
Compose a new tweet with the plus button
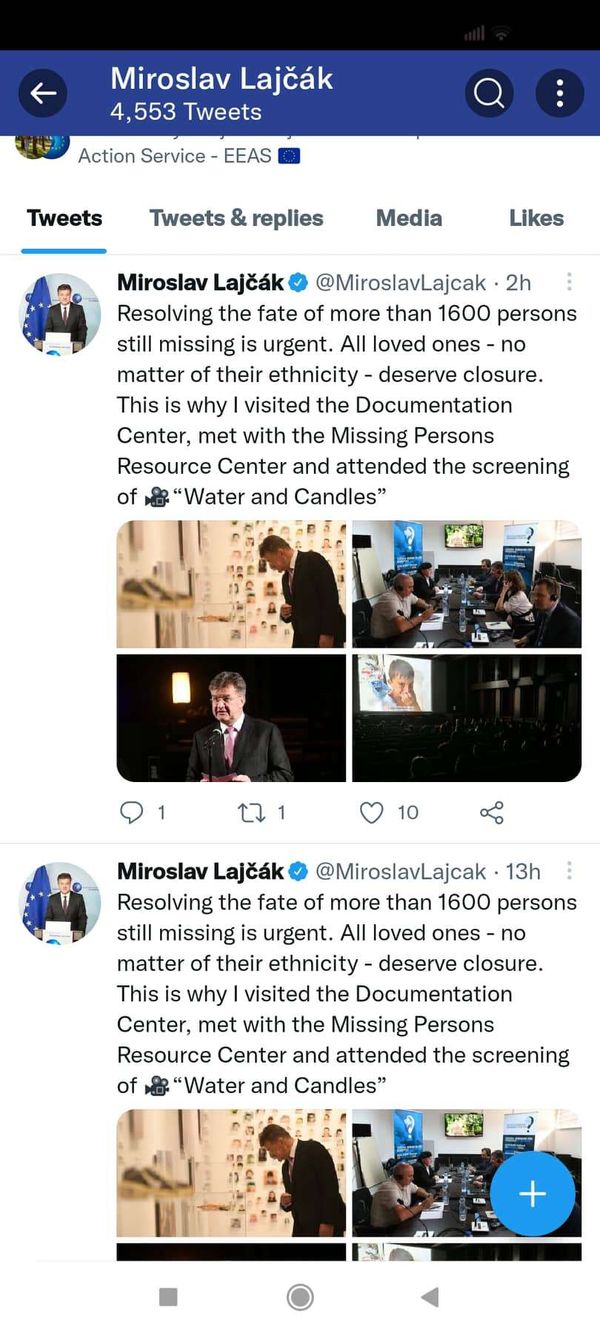[x=533, y=1194]
